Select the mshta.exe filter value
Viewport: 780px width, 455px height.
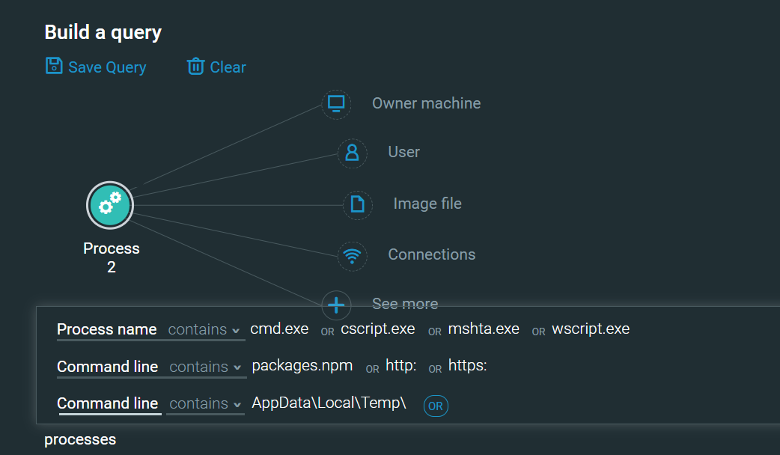coord(484,329)
